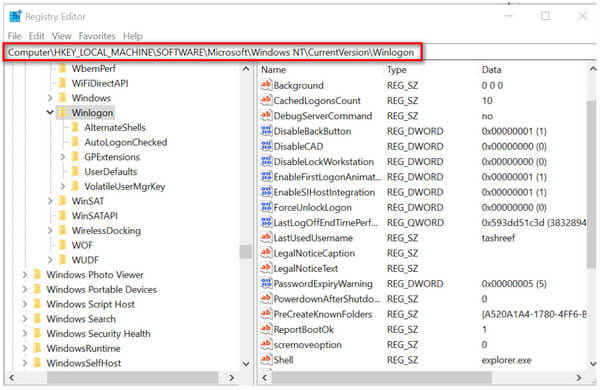Viewport: 600px width, 390px height.
Task: Click the AlternateShells folder icon
Action: tap(75, 127)
